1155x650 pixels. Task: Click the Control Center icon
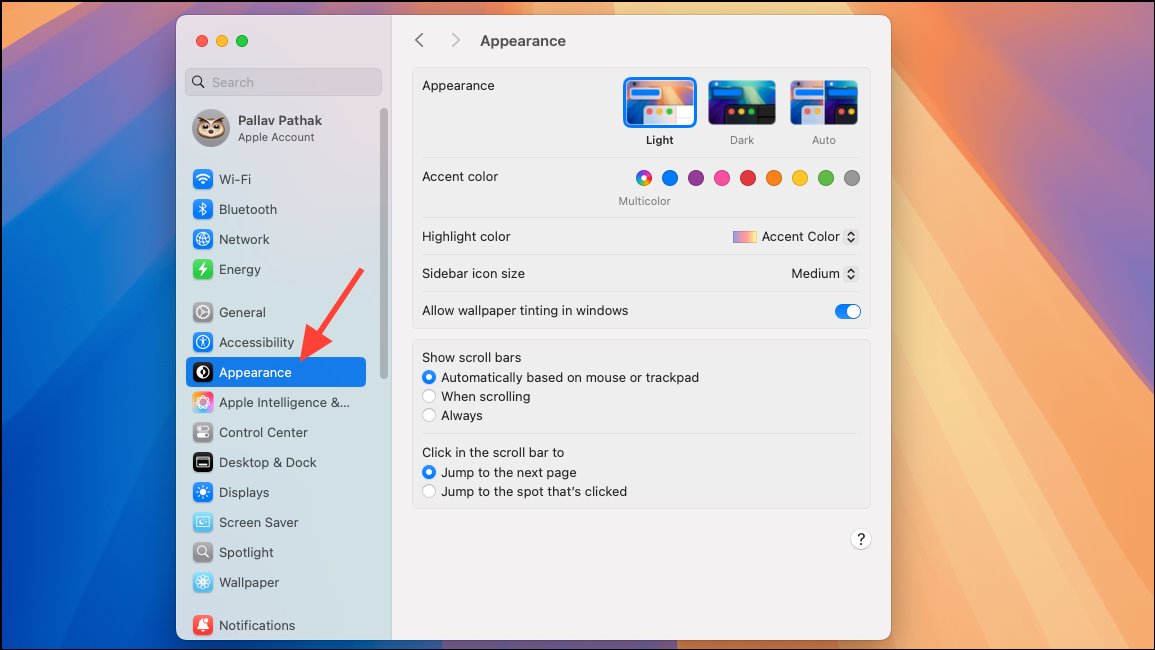(203, 433)
